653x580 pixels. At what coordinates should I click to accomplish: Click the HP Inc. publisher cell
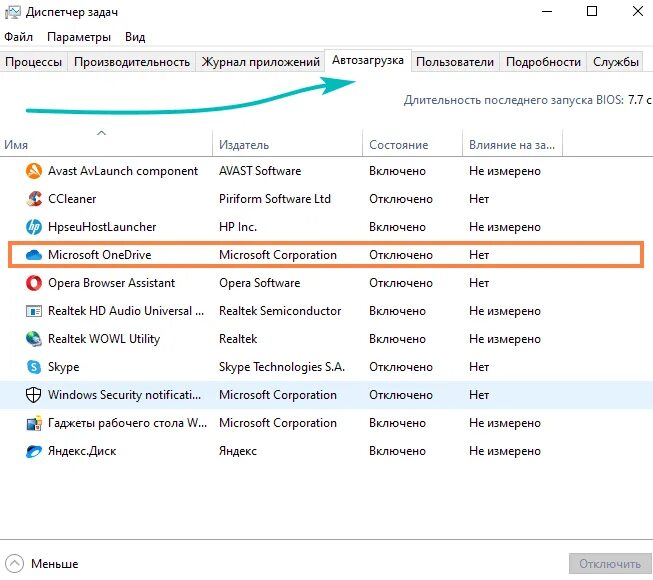pyautogui.click(x=238, y=227)
